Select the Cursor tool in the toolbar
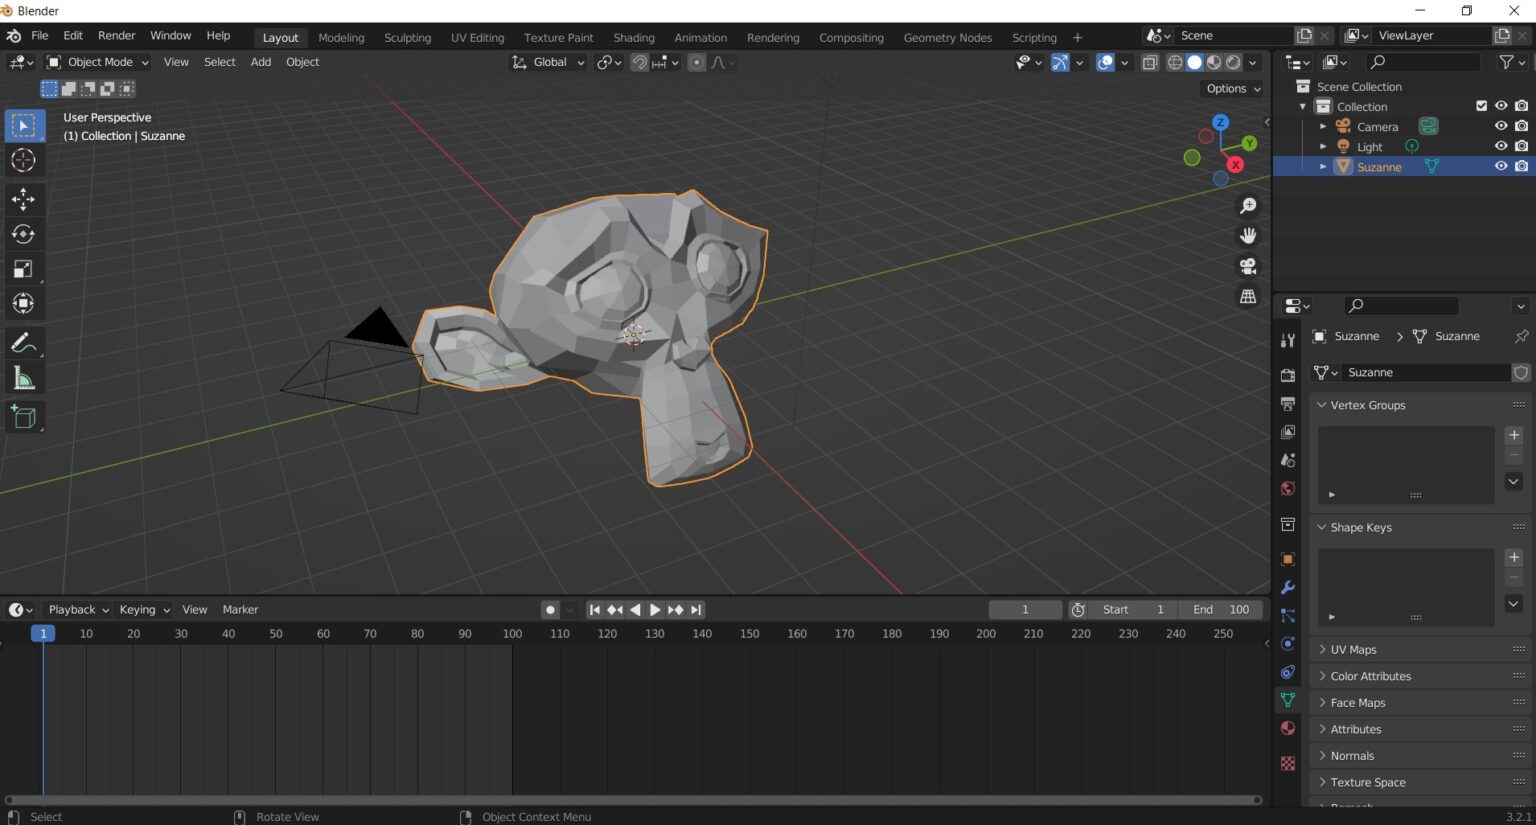 [23, 160]
